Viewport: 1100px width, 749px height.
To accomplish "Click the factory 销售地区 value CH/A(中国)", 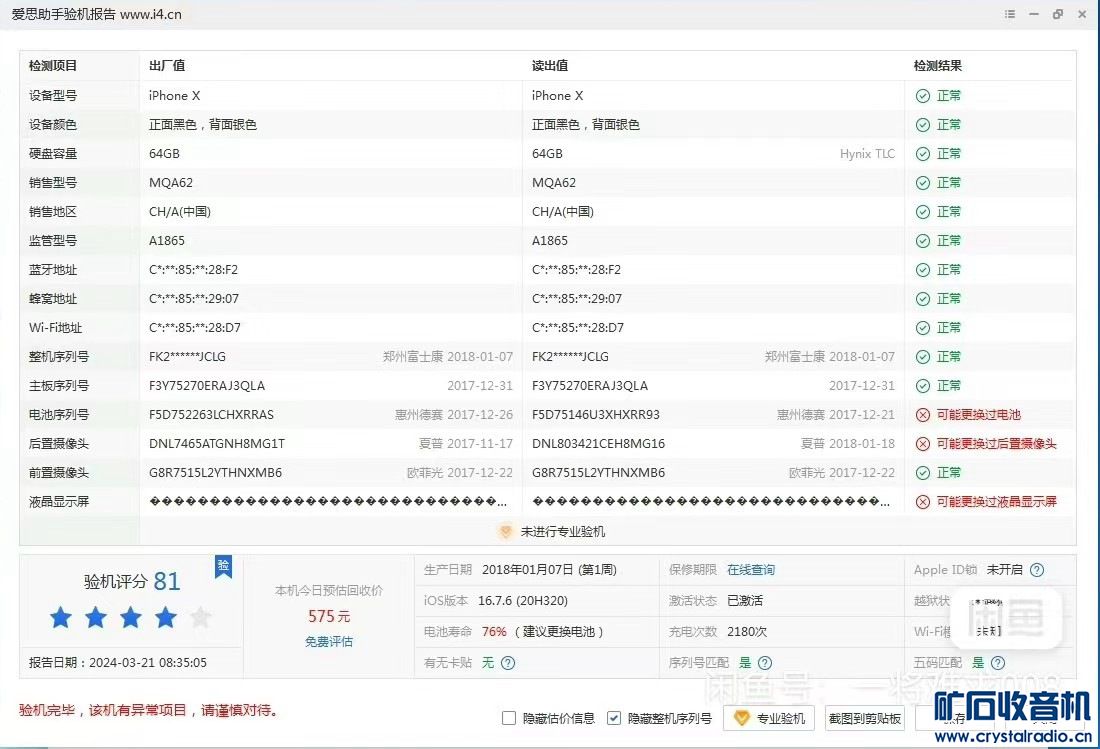I will [180, 212].
